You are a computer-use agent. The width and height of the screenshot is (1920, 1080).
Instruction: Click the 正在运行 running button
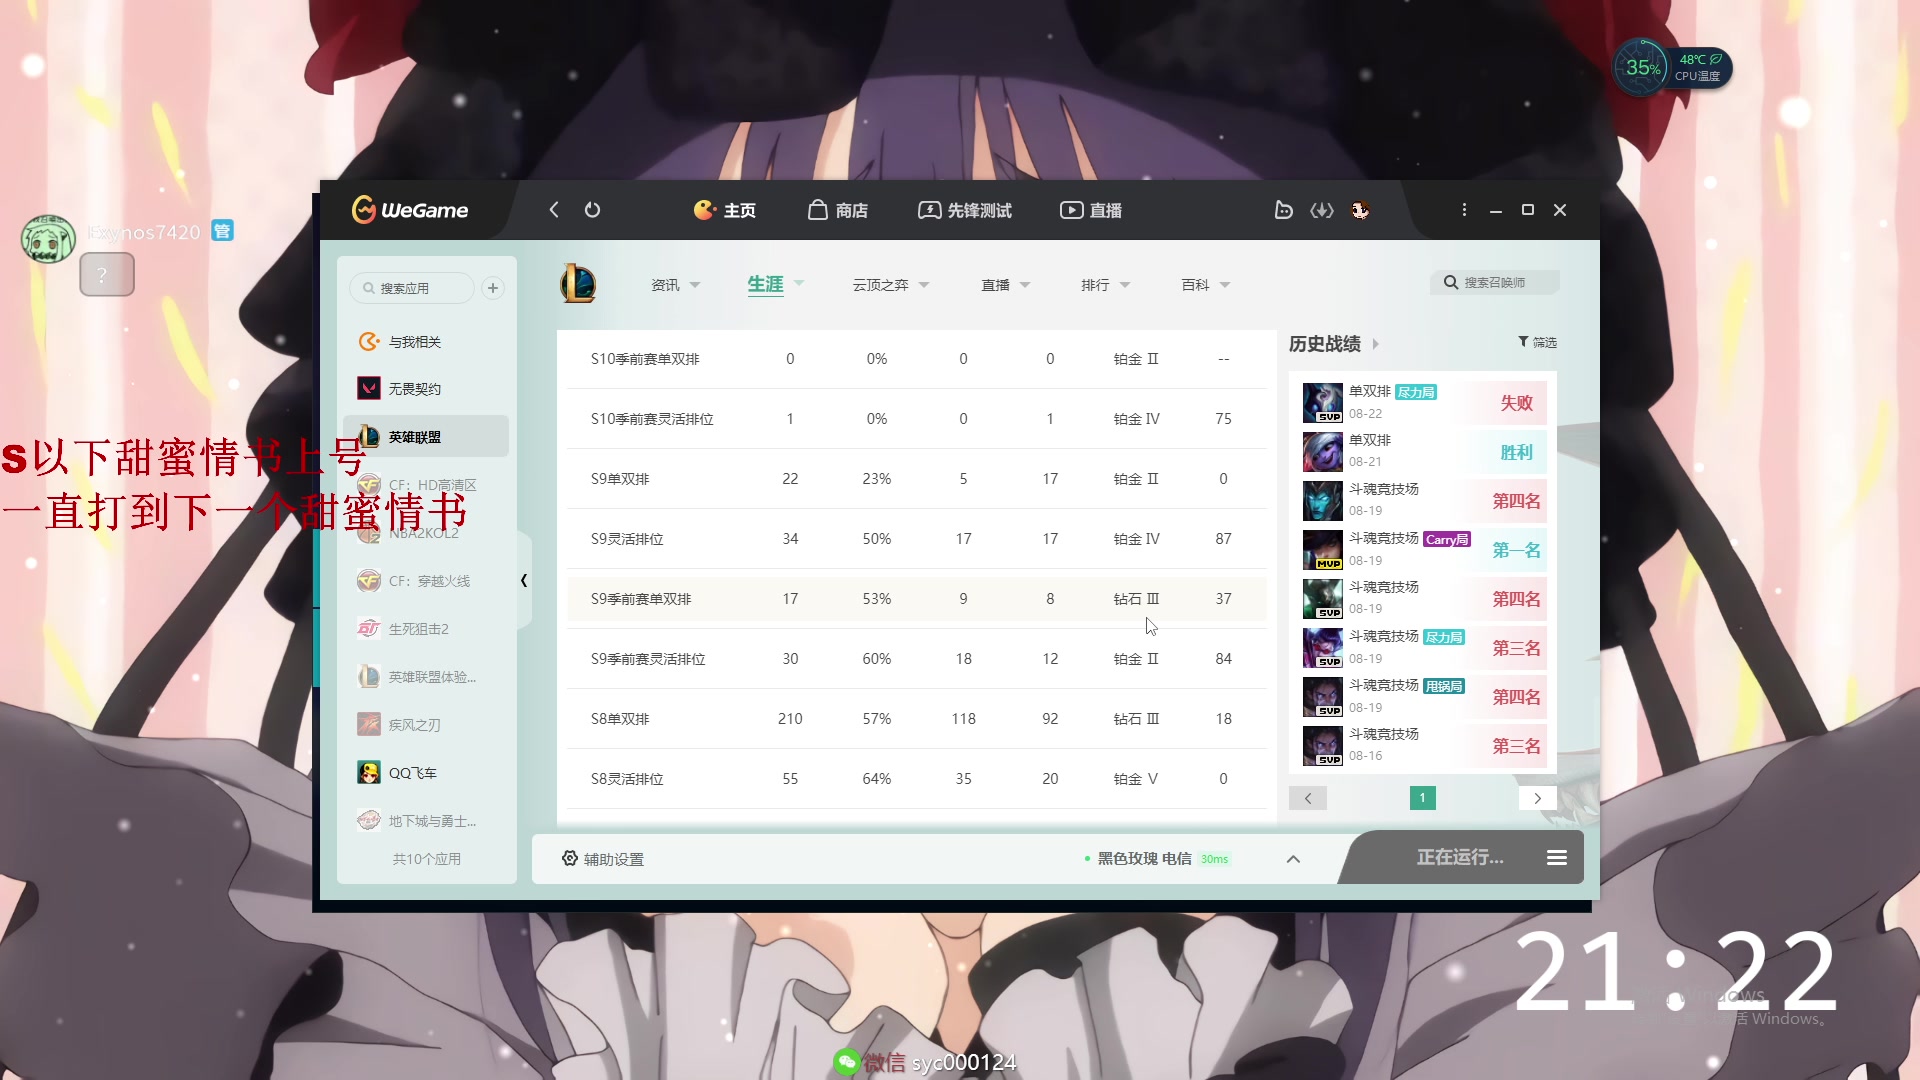tap(1460, 857)
